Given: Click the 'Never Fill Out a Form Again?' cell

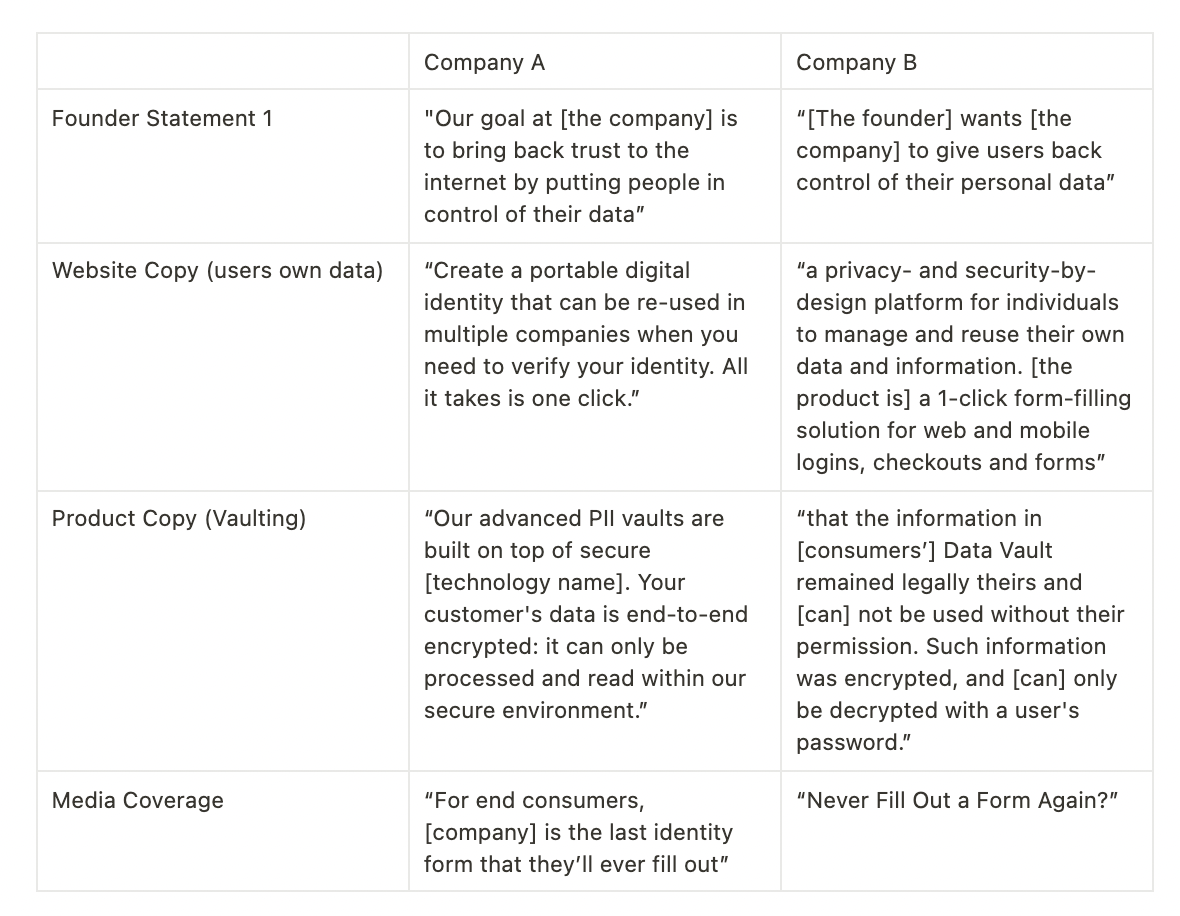Looking at the screenshot, I should 956,800.
